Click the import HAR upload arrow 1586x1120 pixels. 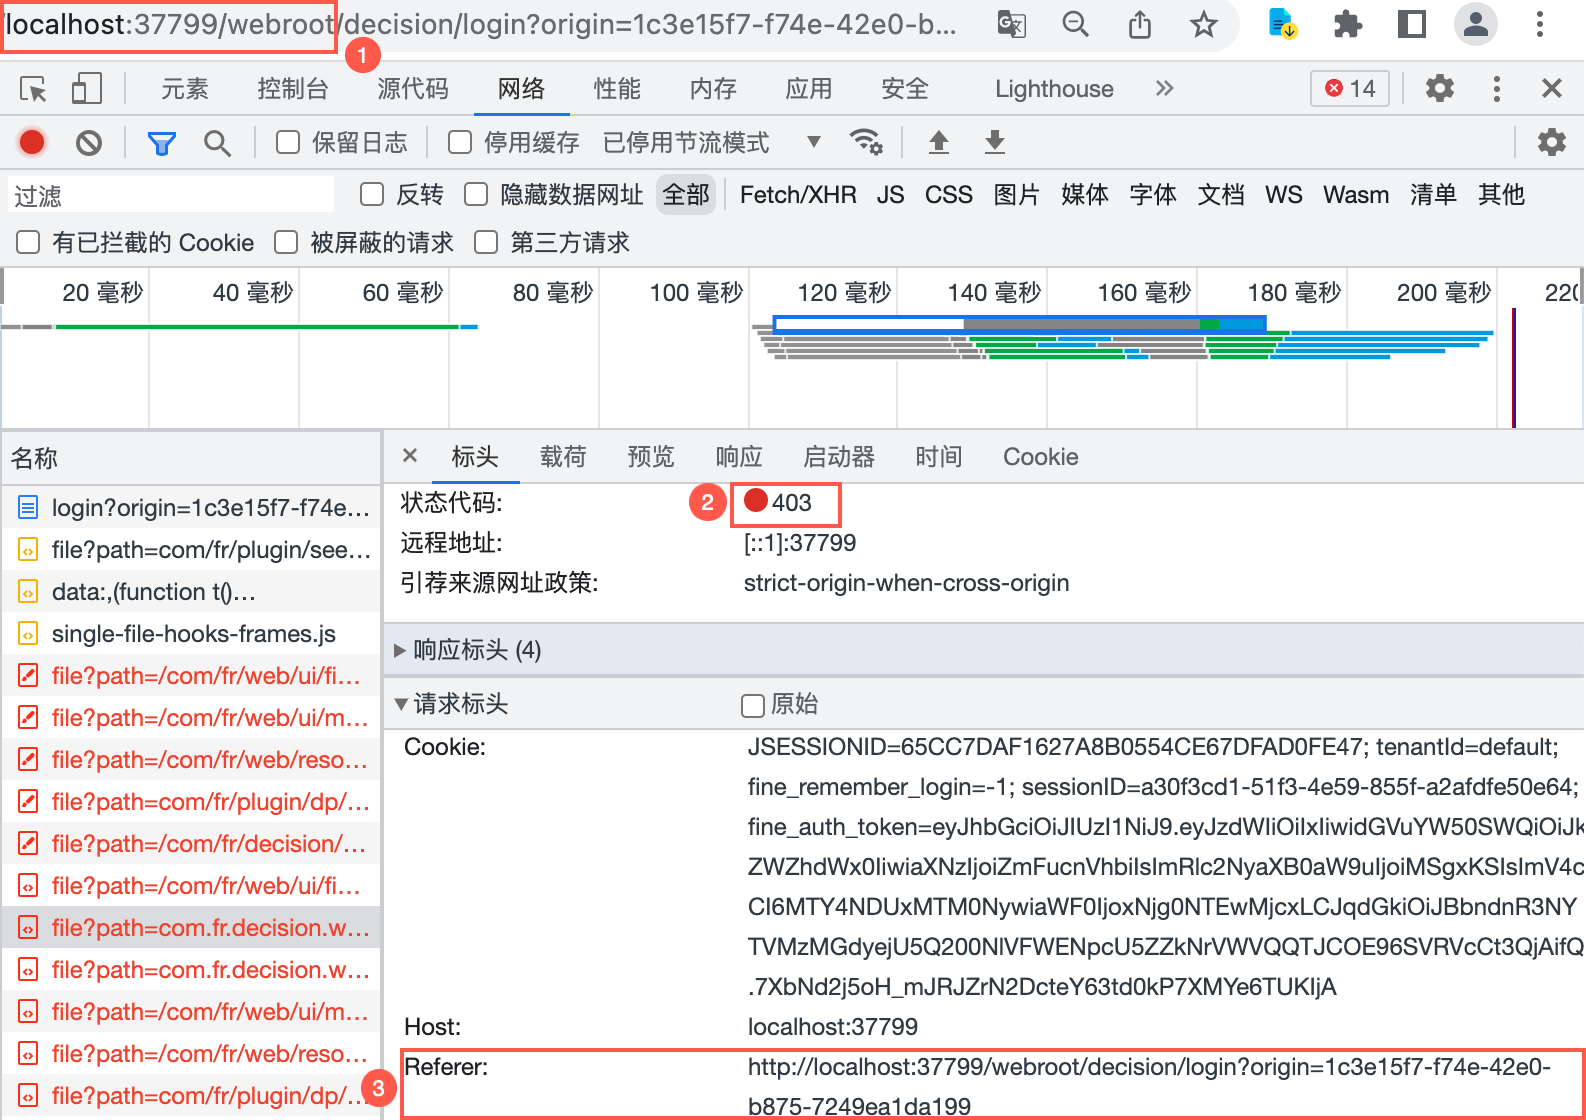click(x=938, y=142)
